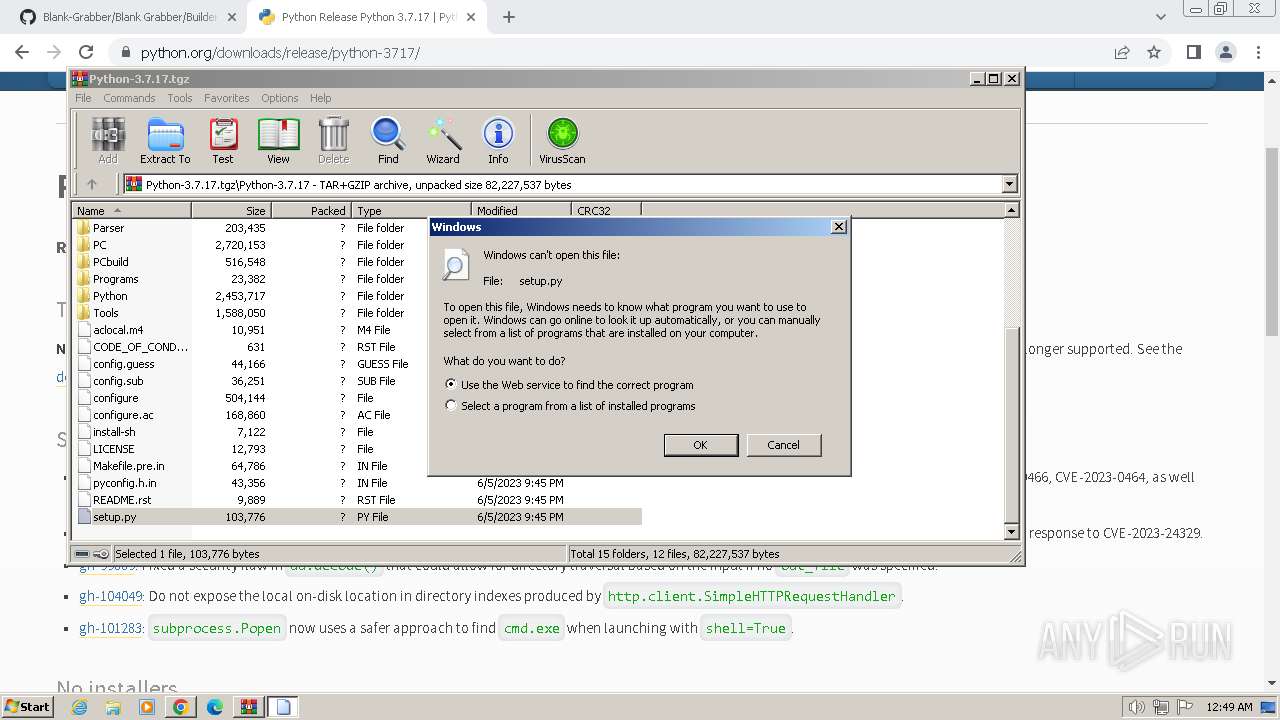Select the Makefile.pre.in file row
1280x720 pixels.
357,466
